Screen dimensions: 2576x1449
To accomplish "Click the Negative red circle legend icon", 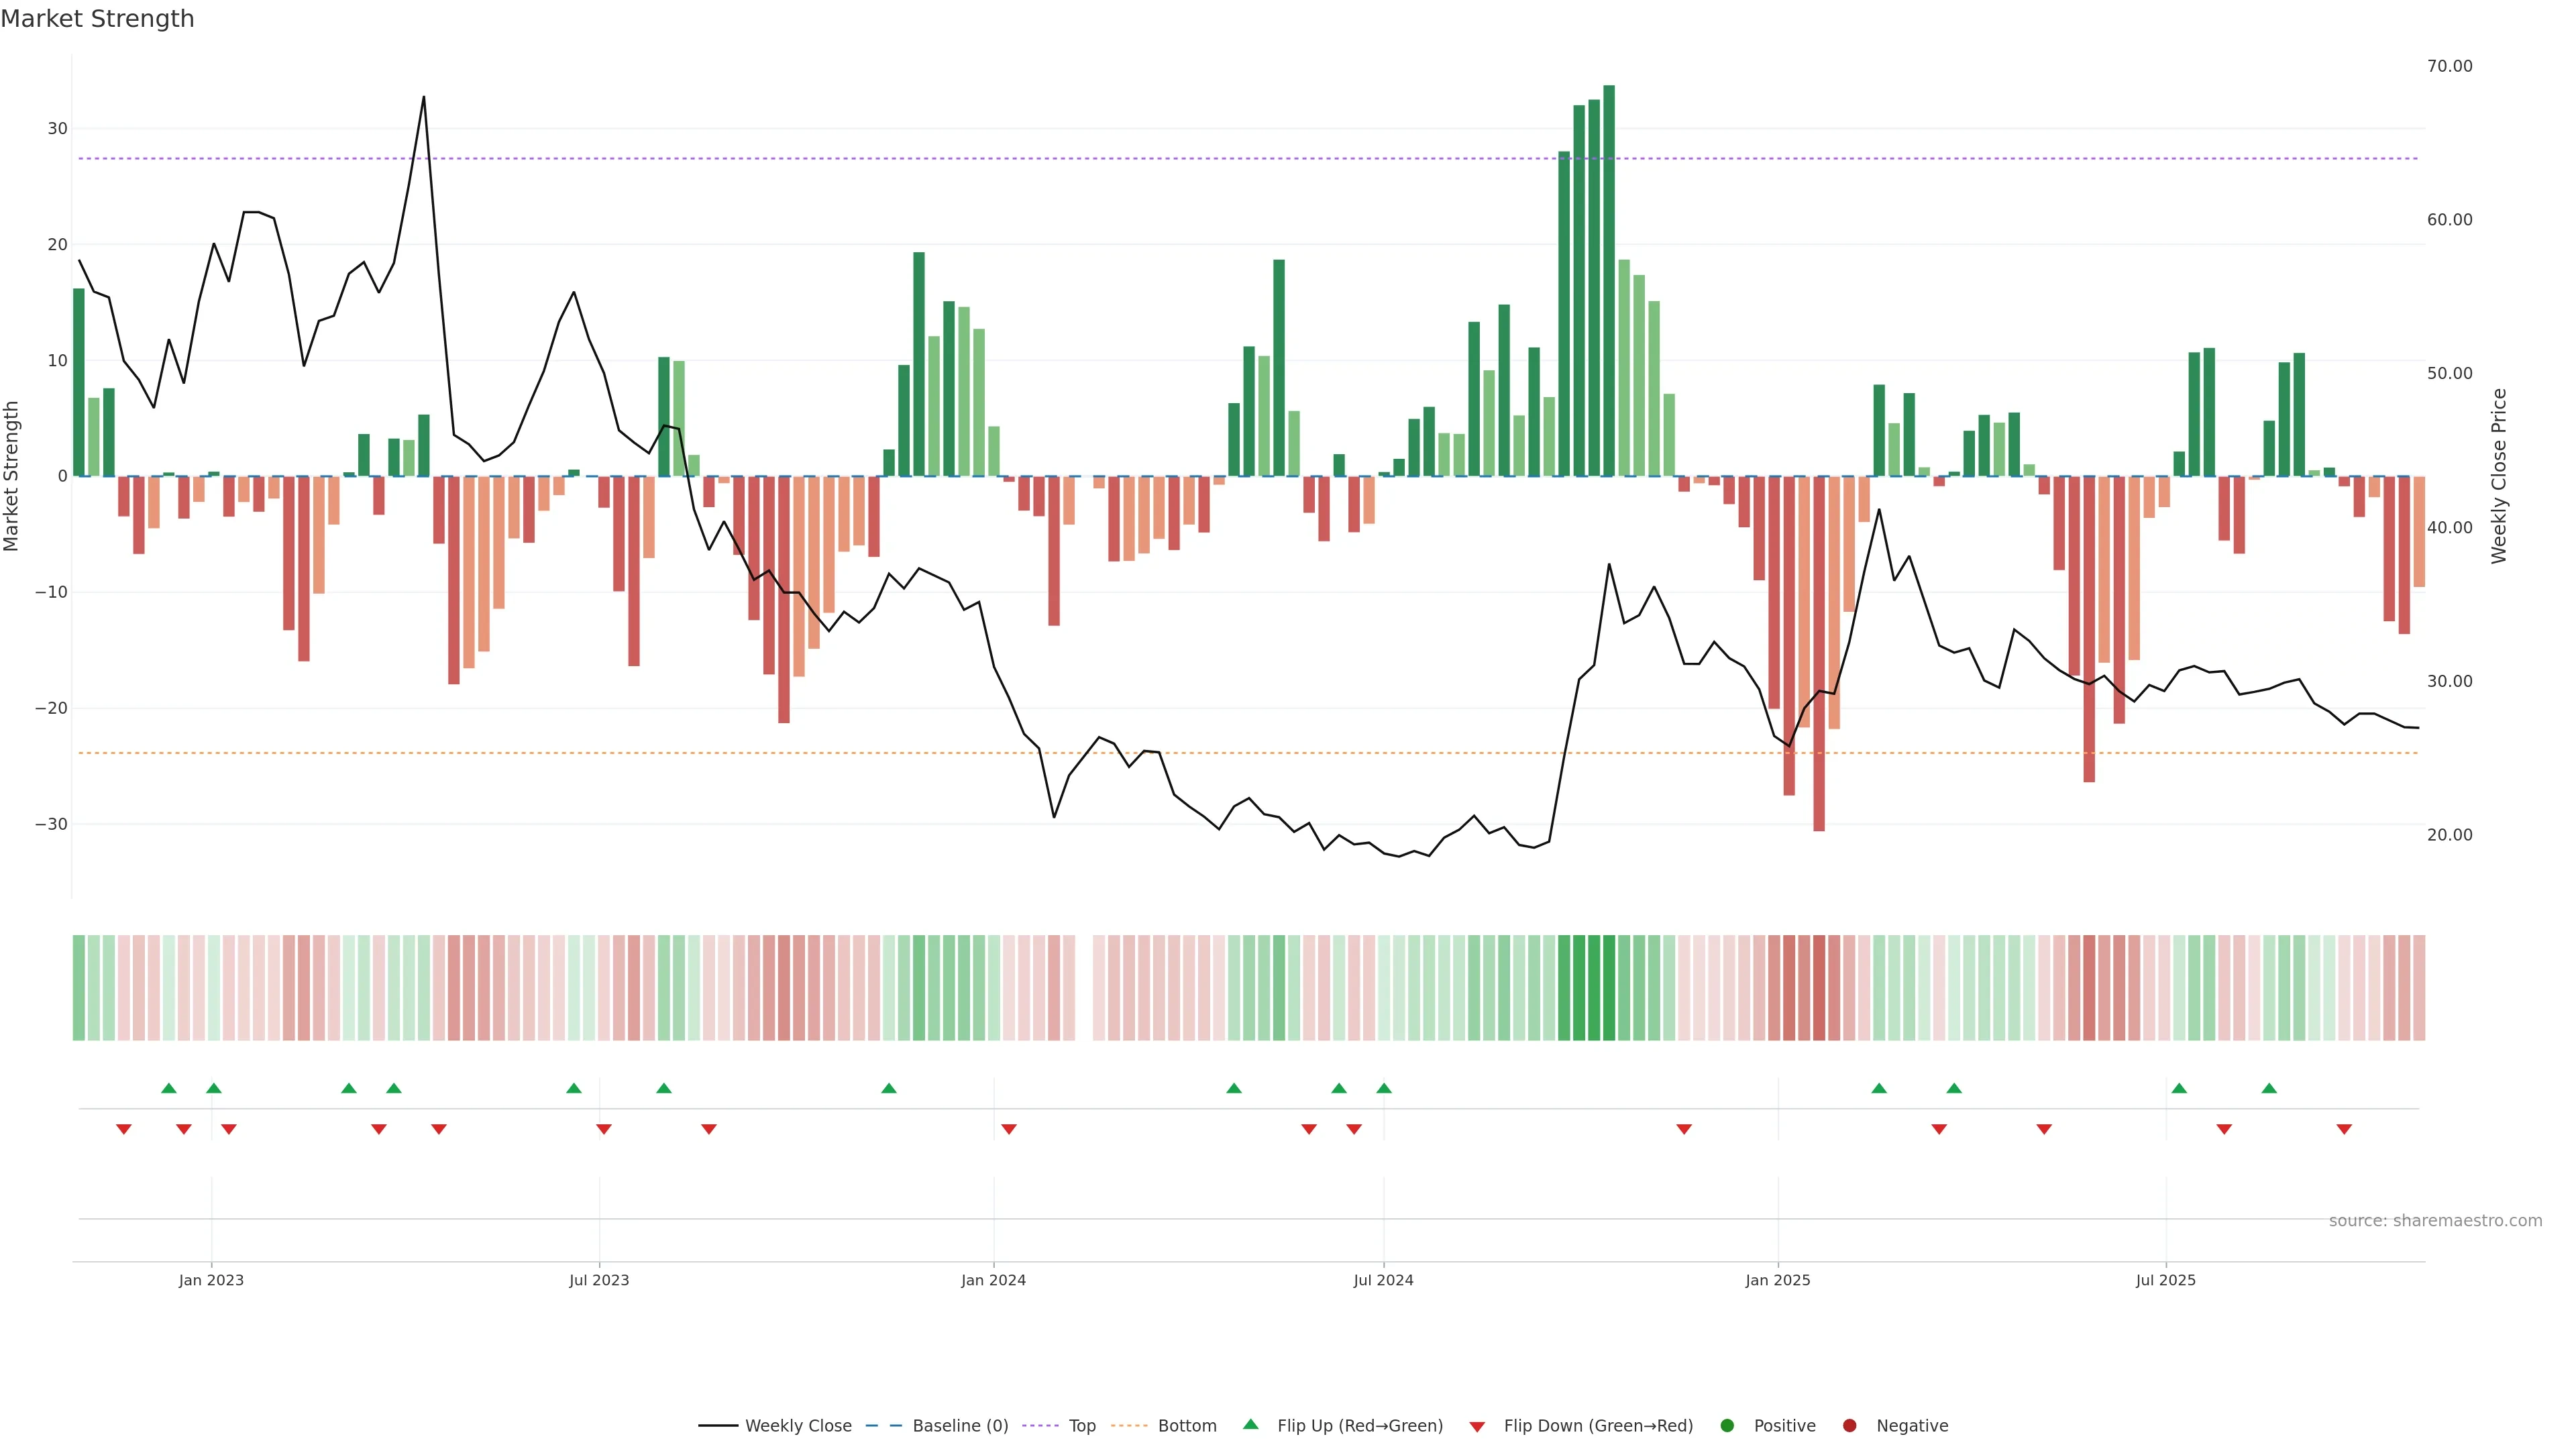I will [1849, 1426].
